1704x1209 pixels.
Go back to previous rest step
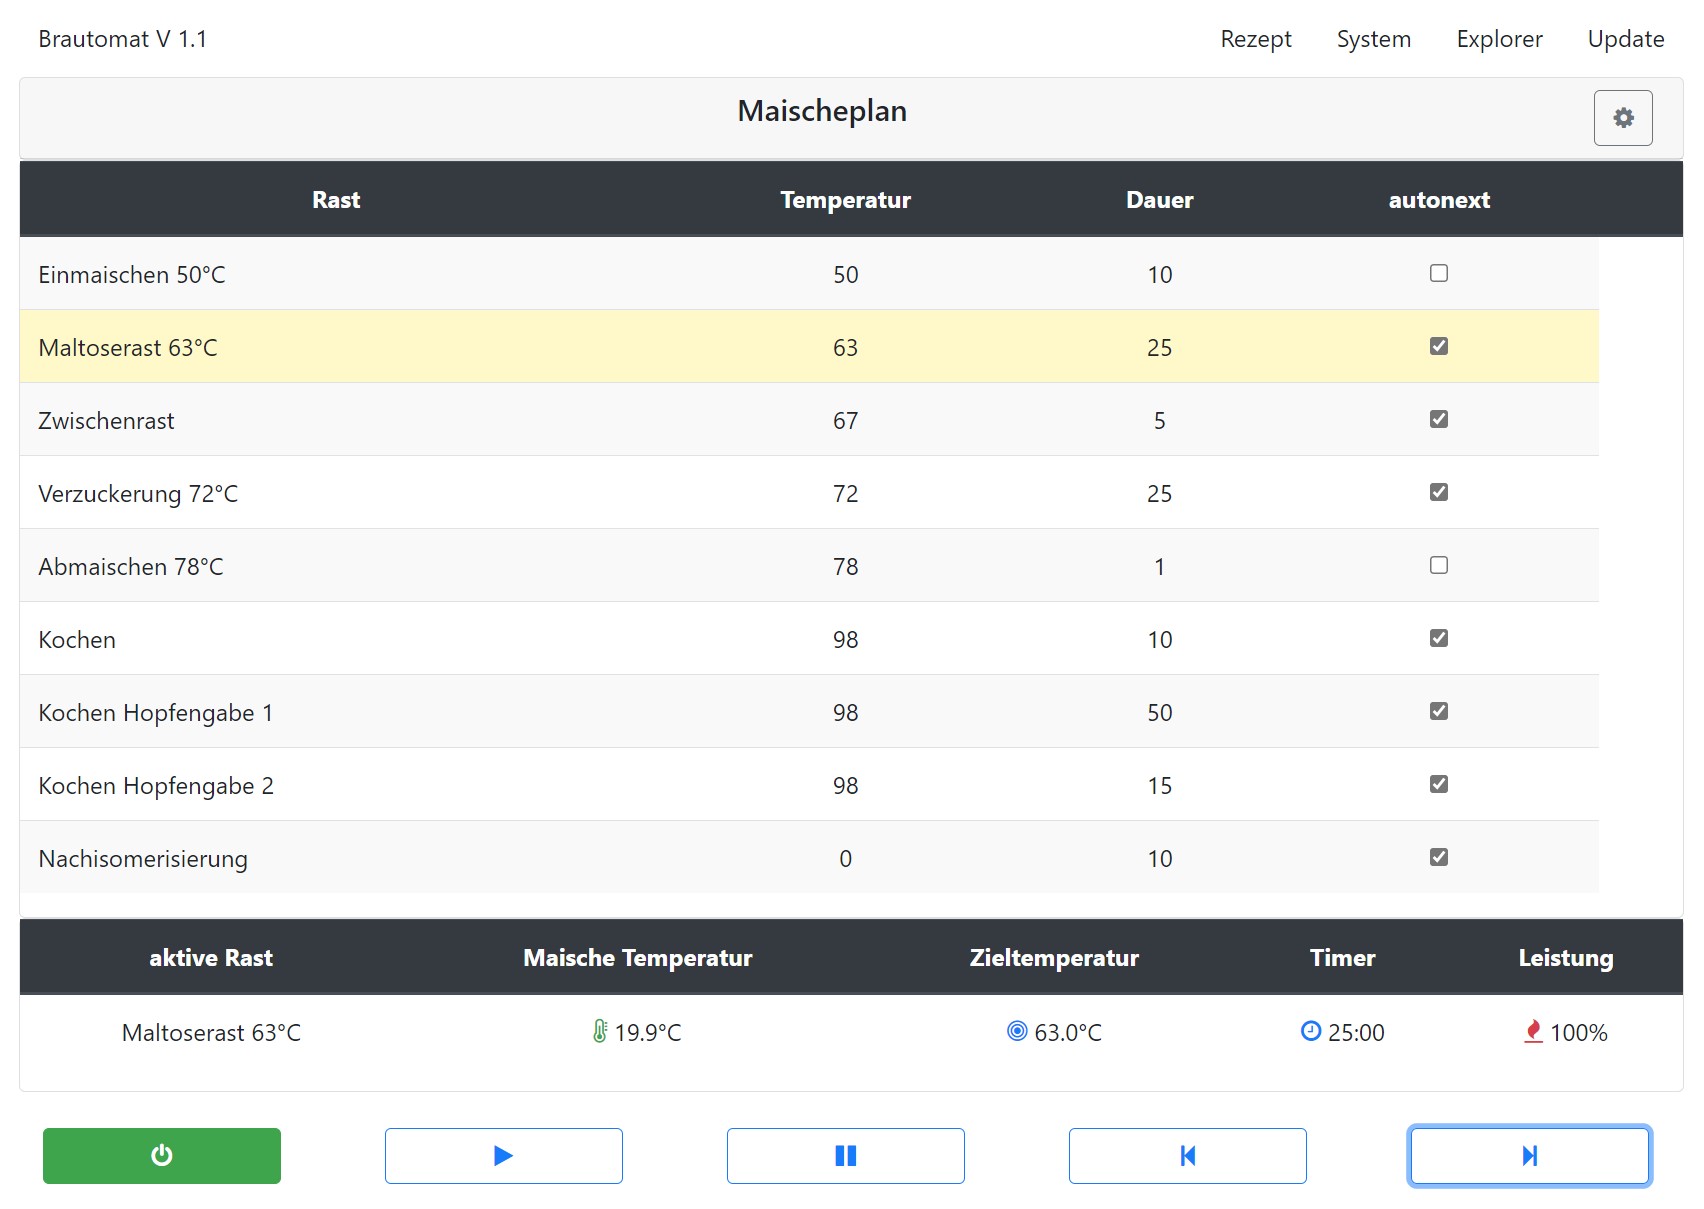1187,1156
